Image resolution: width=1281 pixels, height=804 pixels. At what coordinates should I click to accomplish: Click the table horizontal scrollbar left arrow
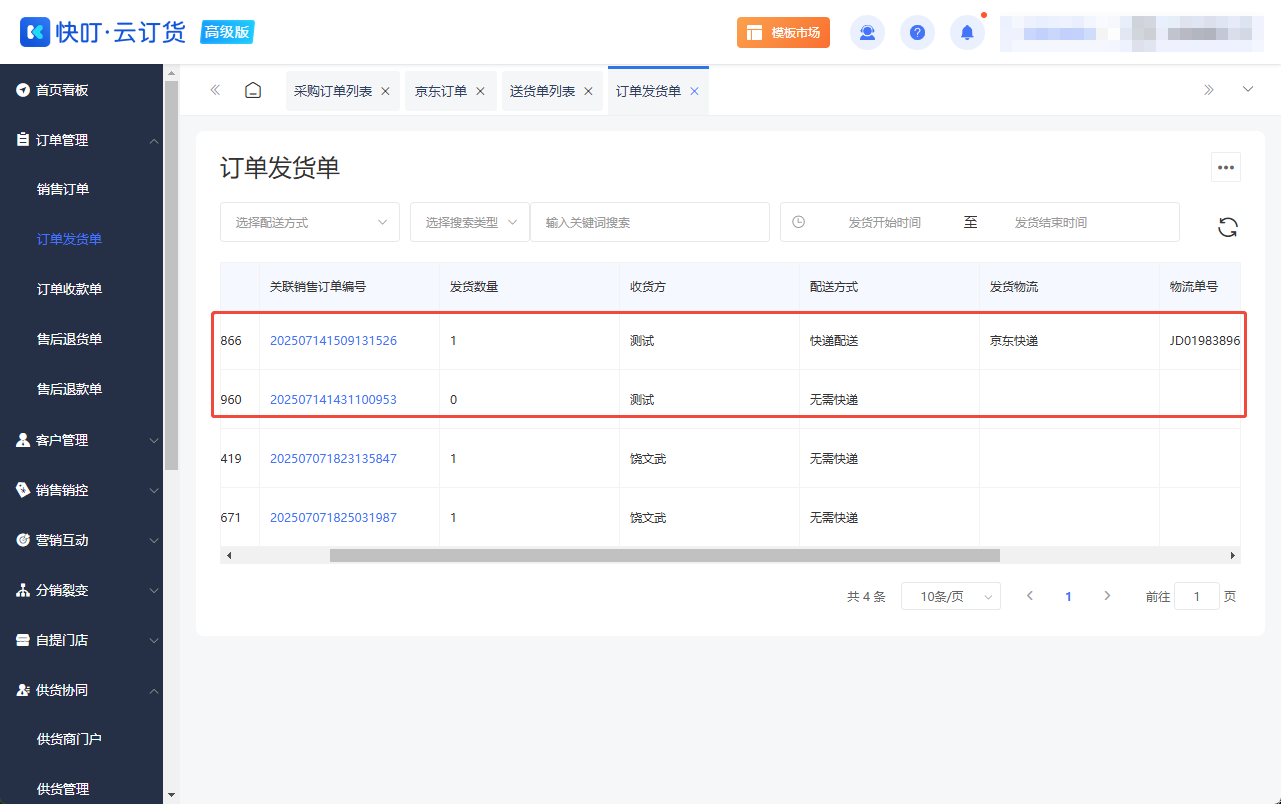[228, 555]
